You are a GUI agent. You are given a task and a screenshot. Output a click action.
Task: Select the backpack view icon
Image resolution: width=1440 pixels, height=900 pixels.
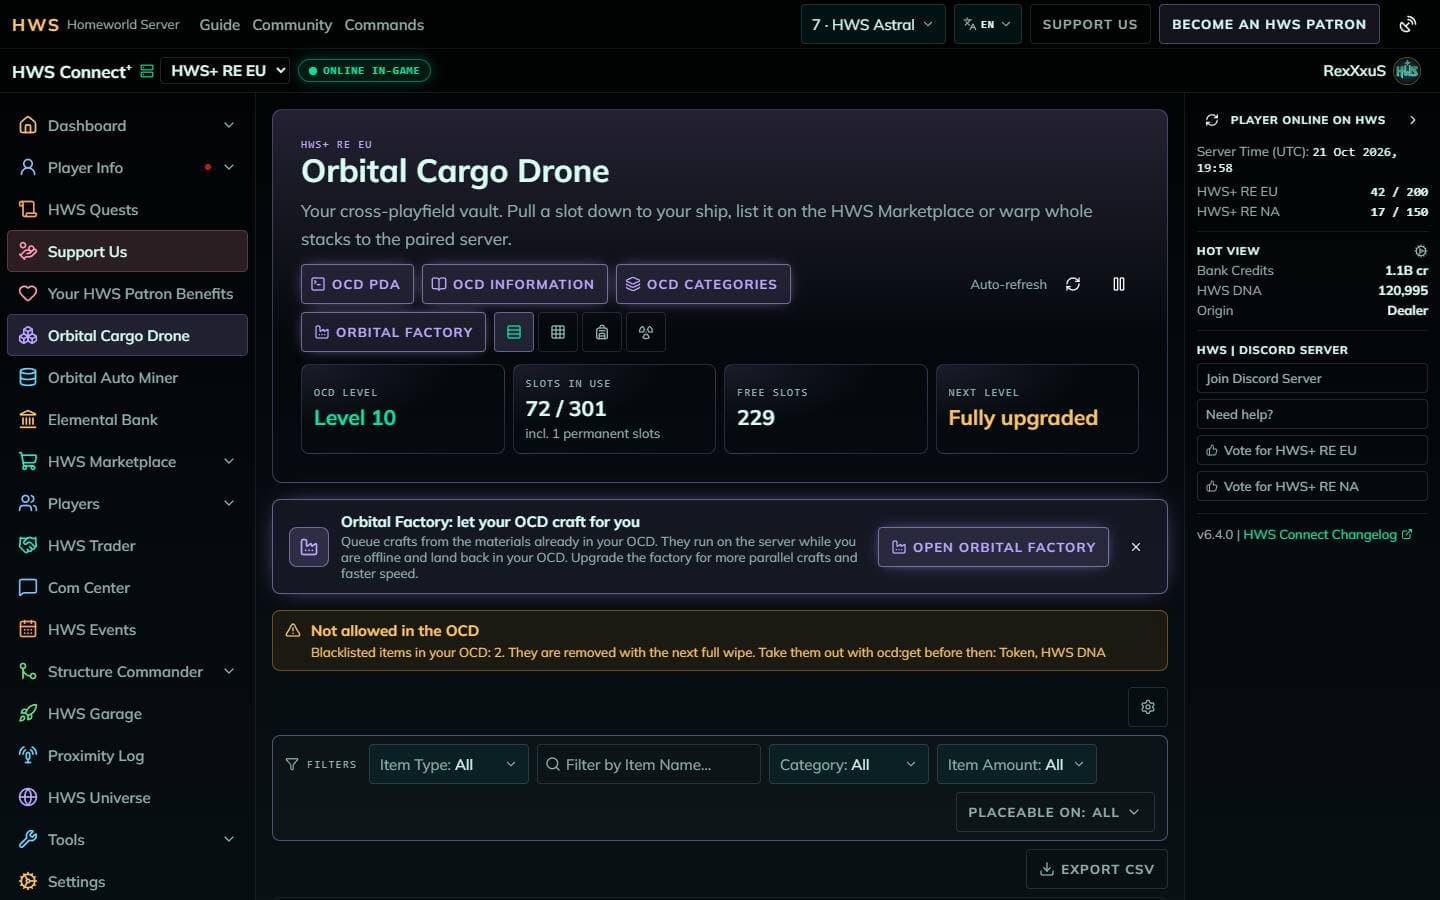[602, 332]
